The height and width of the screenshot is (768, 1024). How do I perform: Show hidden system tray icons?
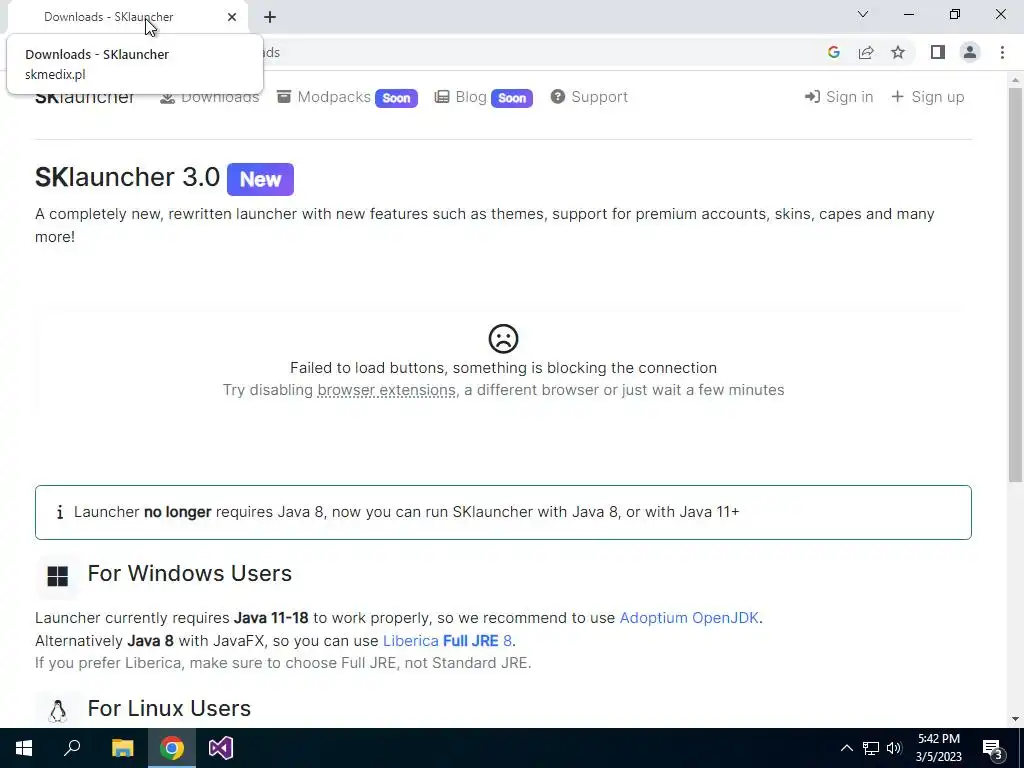846,748
